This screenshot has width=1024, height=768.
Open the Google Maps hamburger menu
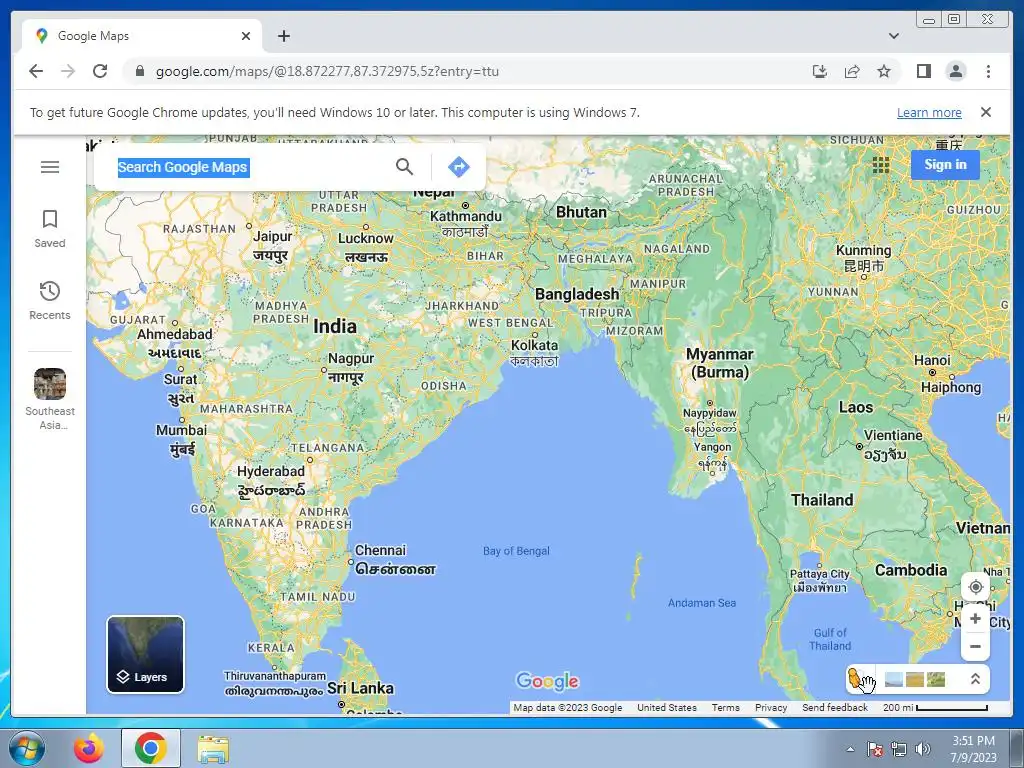point(50,167)
